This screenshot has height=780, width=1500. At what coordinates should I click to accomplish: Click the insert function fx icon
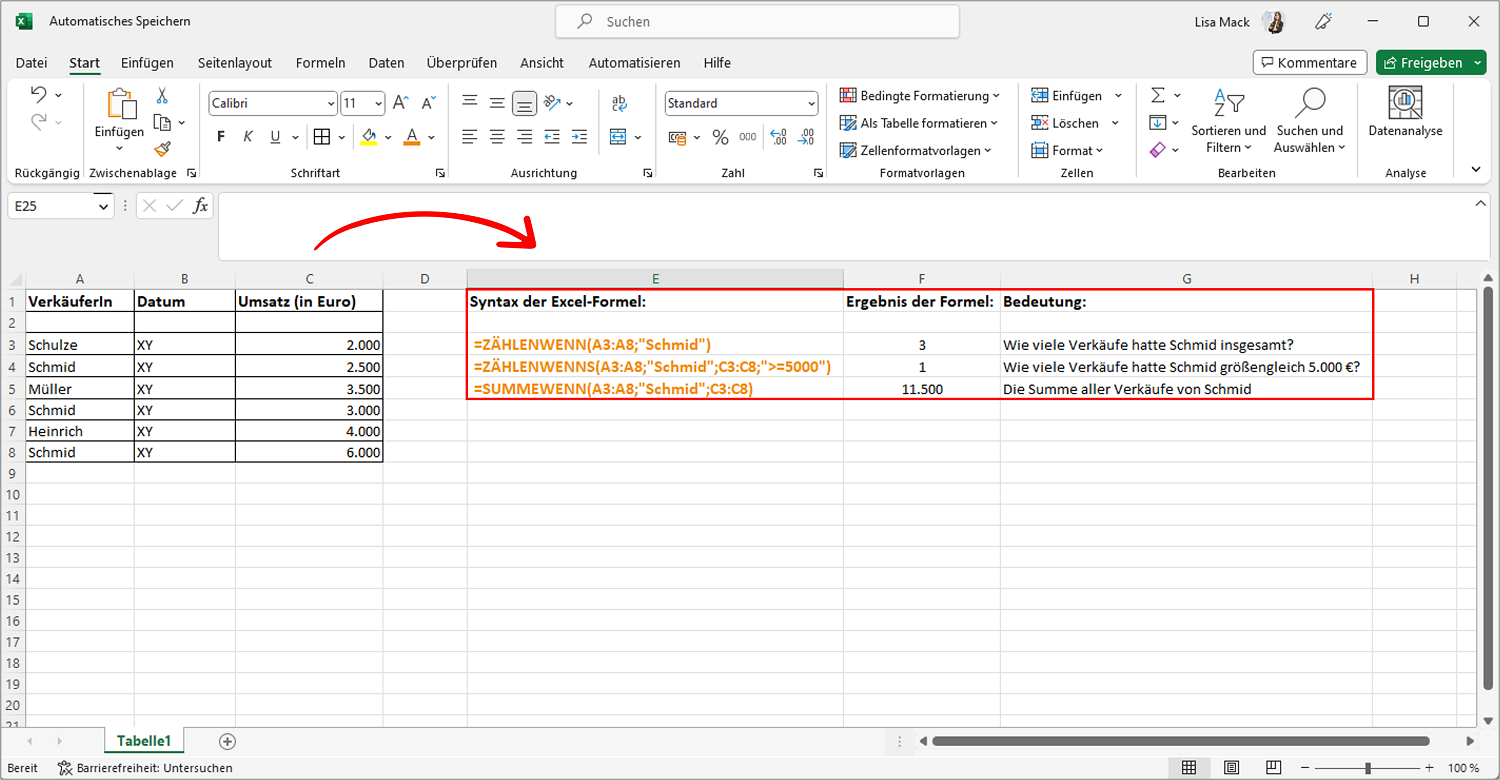coord(201,206)
